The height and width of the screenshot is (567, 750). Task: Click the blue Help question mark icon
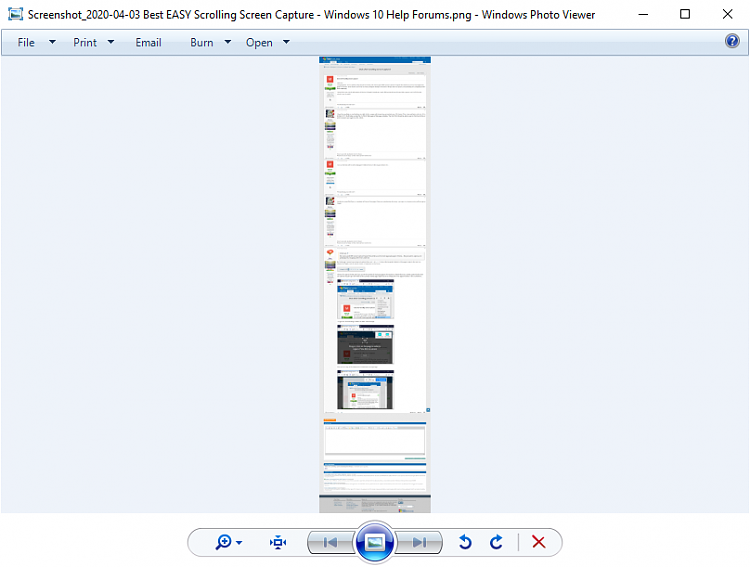pyautogui.click(x=732, y=41)
